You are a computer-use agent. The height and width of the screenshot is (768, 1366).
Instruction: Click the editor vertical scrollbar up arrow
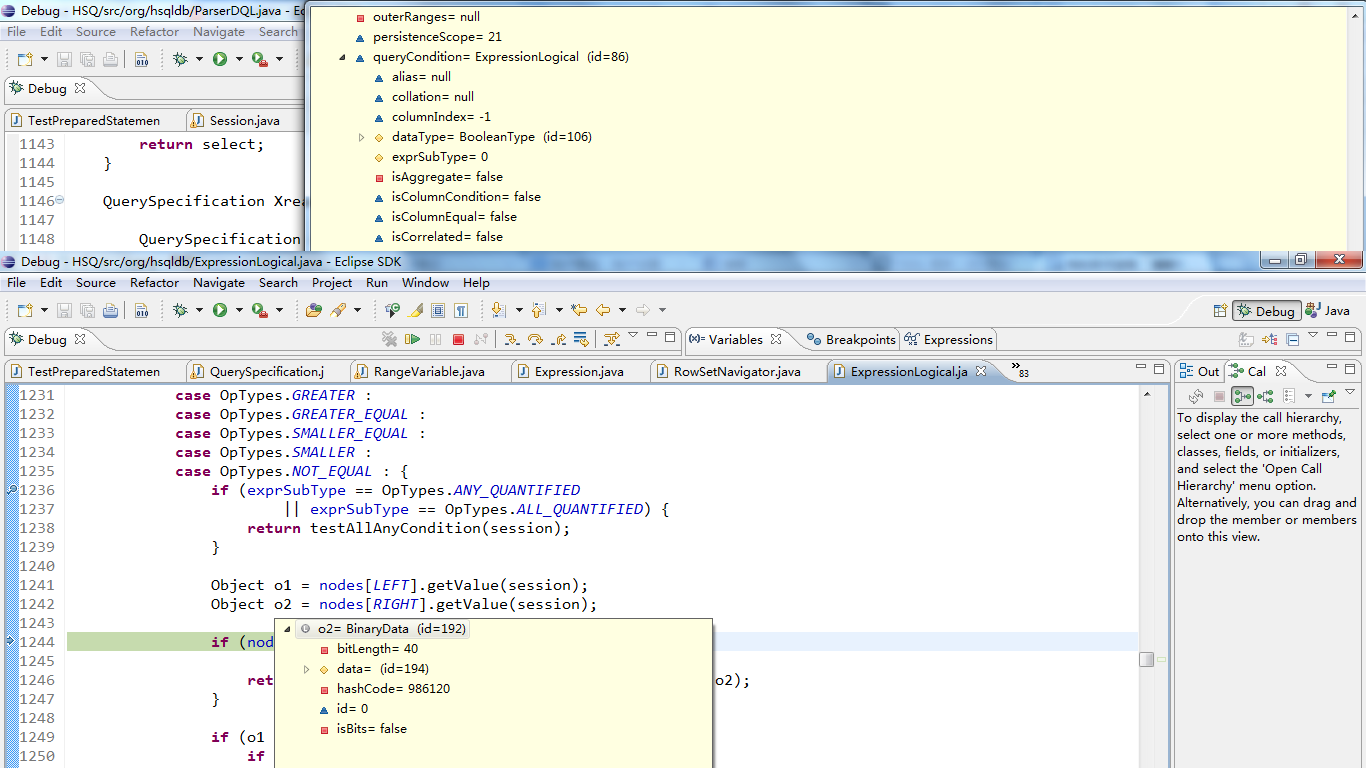[x=1147, y=395]
